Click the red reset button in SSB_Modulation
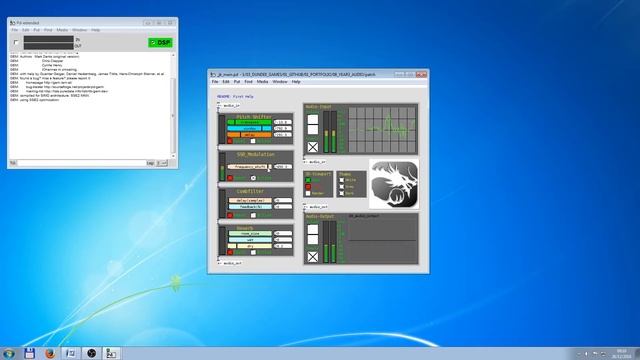 (230, 178)
